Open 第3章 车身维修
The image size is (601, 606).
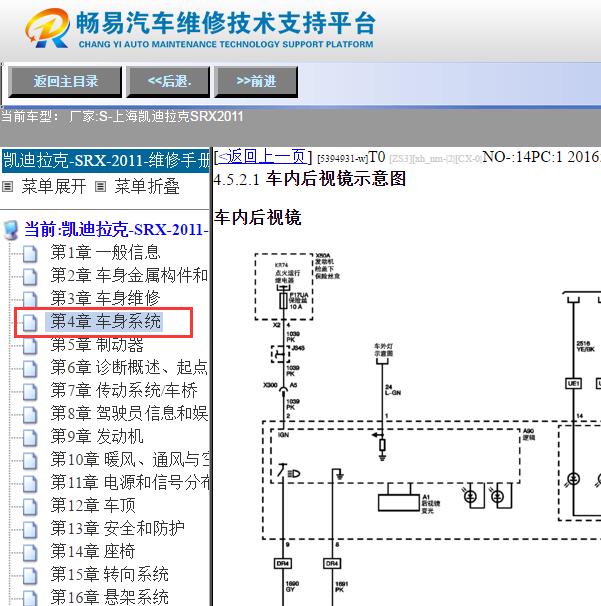[105, 298]
